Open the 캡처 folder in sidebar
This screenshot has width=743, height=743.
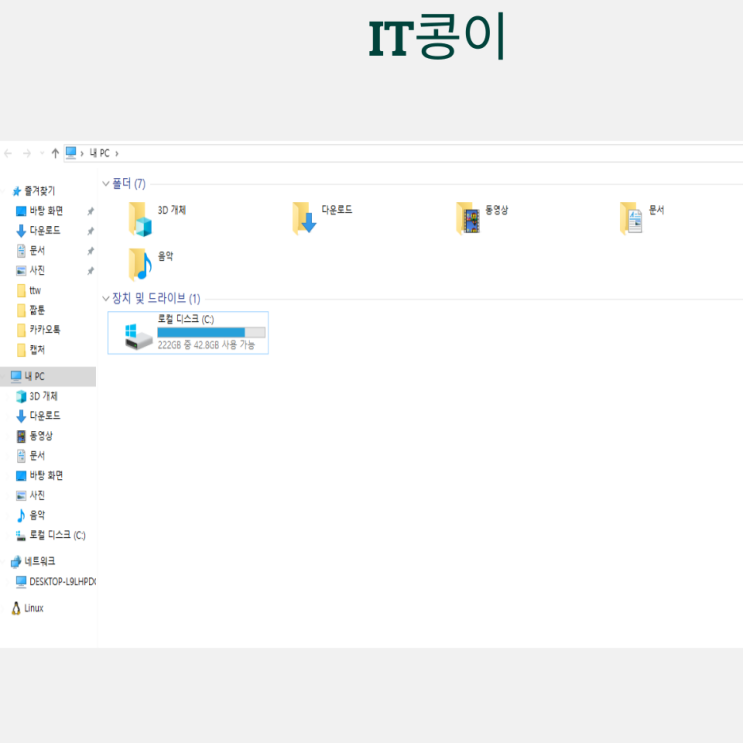(37, 350)
